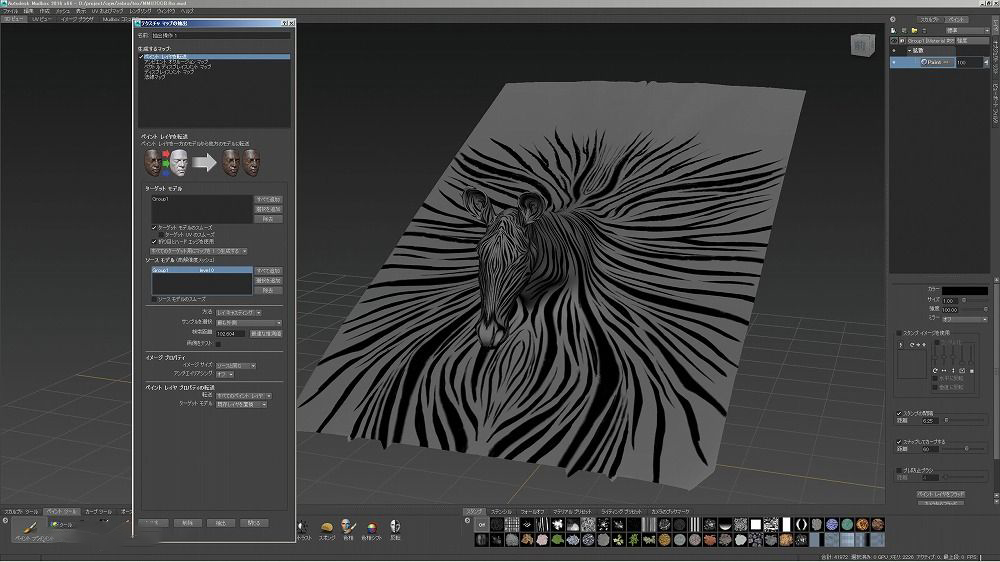Viewport: 1000px width, 562px height.
Task: Click the Paint layer icon in layers list
Action: 924,62
